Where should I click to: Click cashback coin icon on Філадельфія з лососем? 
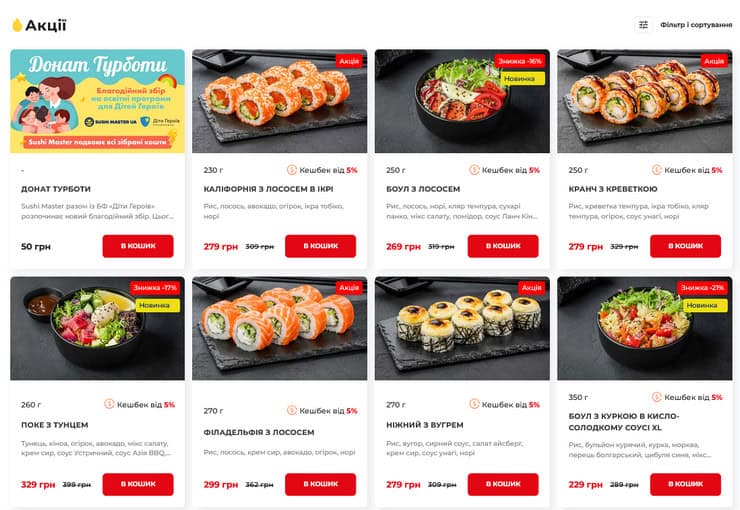[x=292, y=410]
